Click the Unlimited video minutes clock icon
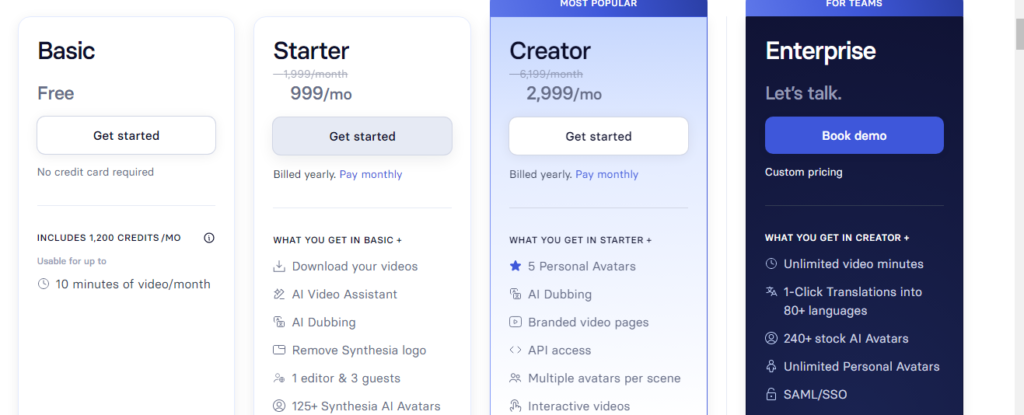Screen dimensions: 1024x415 coord(771,264)
